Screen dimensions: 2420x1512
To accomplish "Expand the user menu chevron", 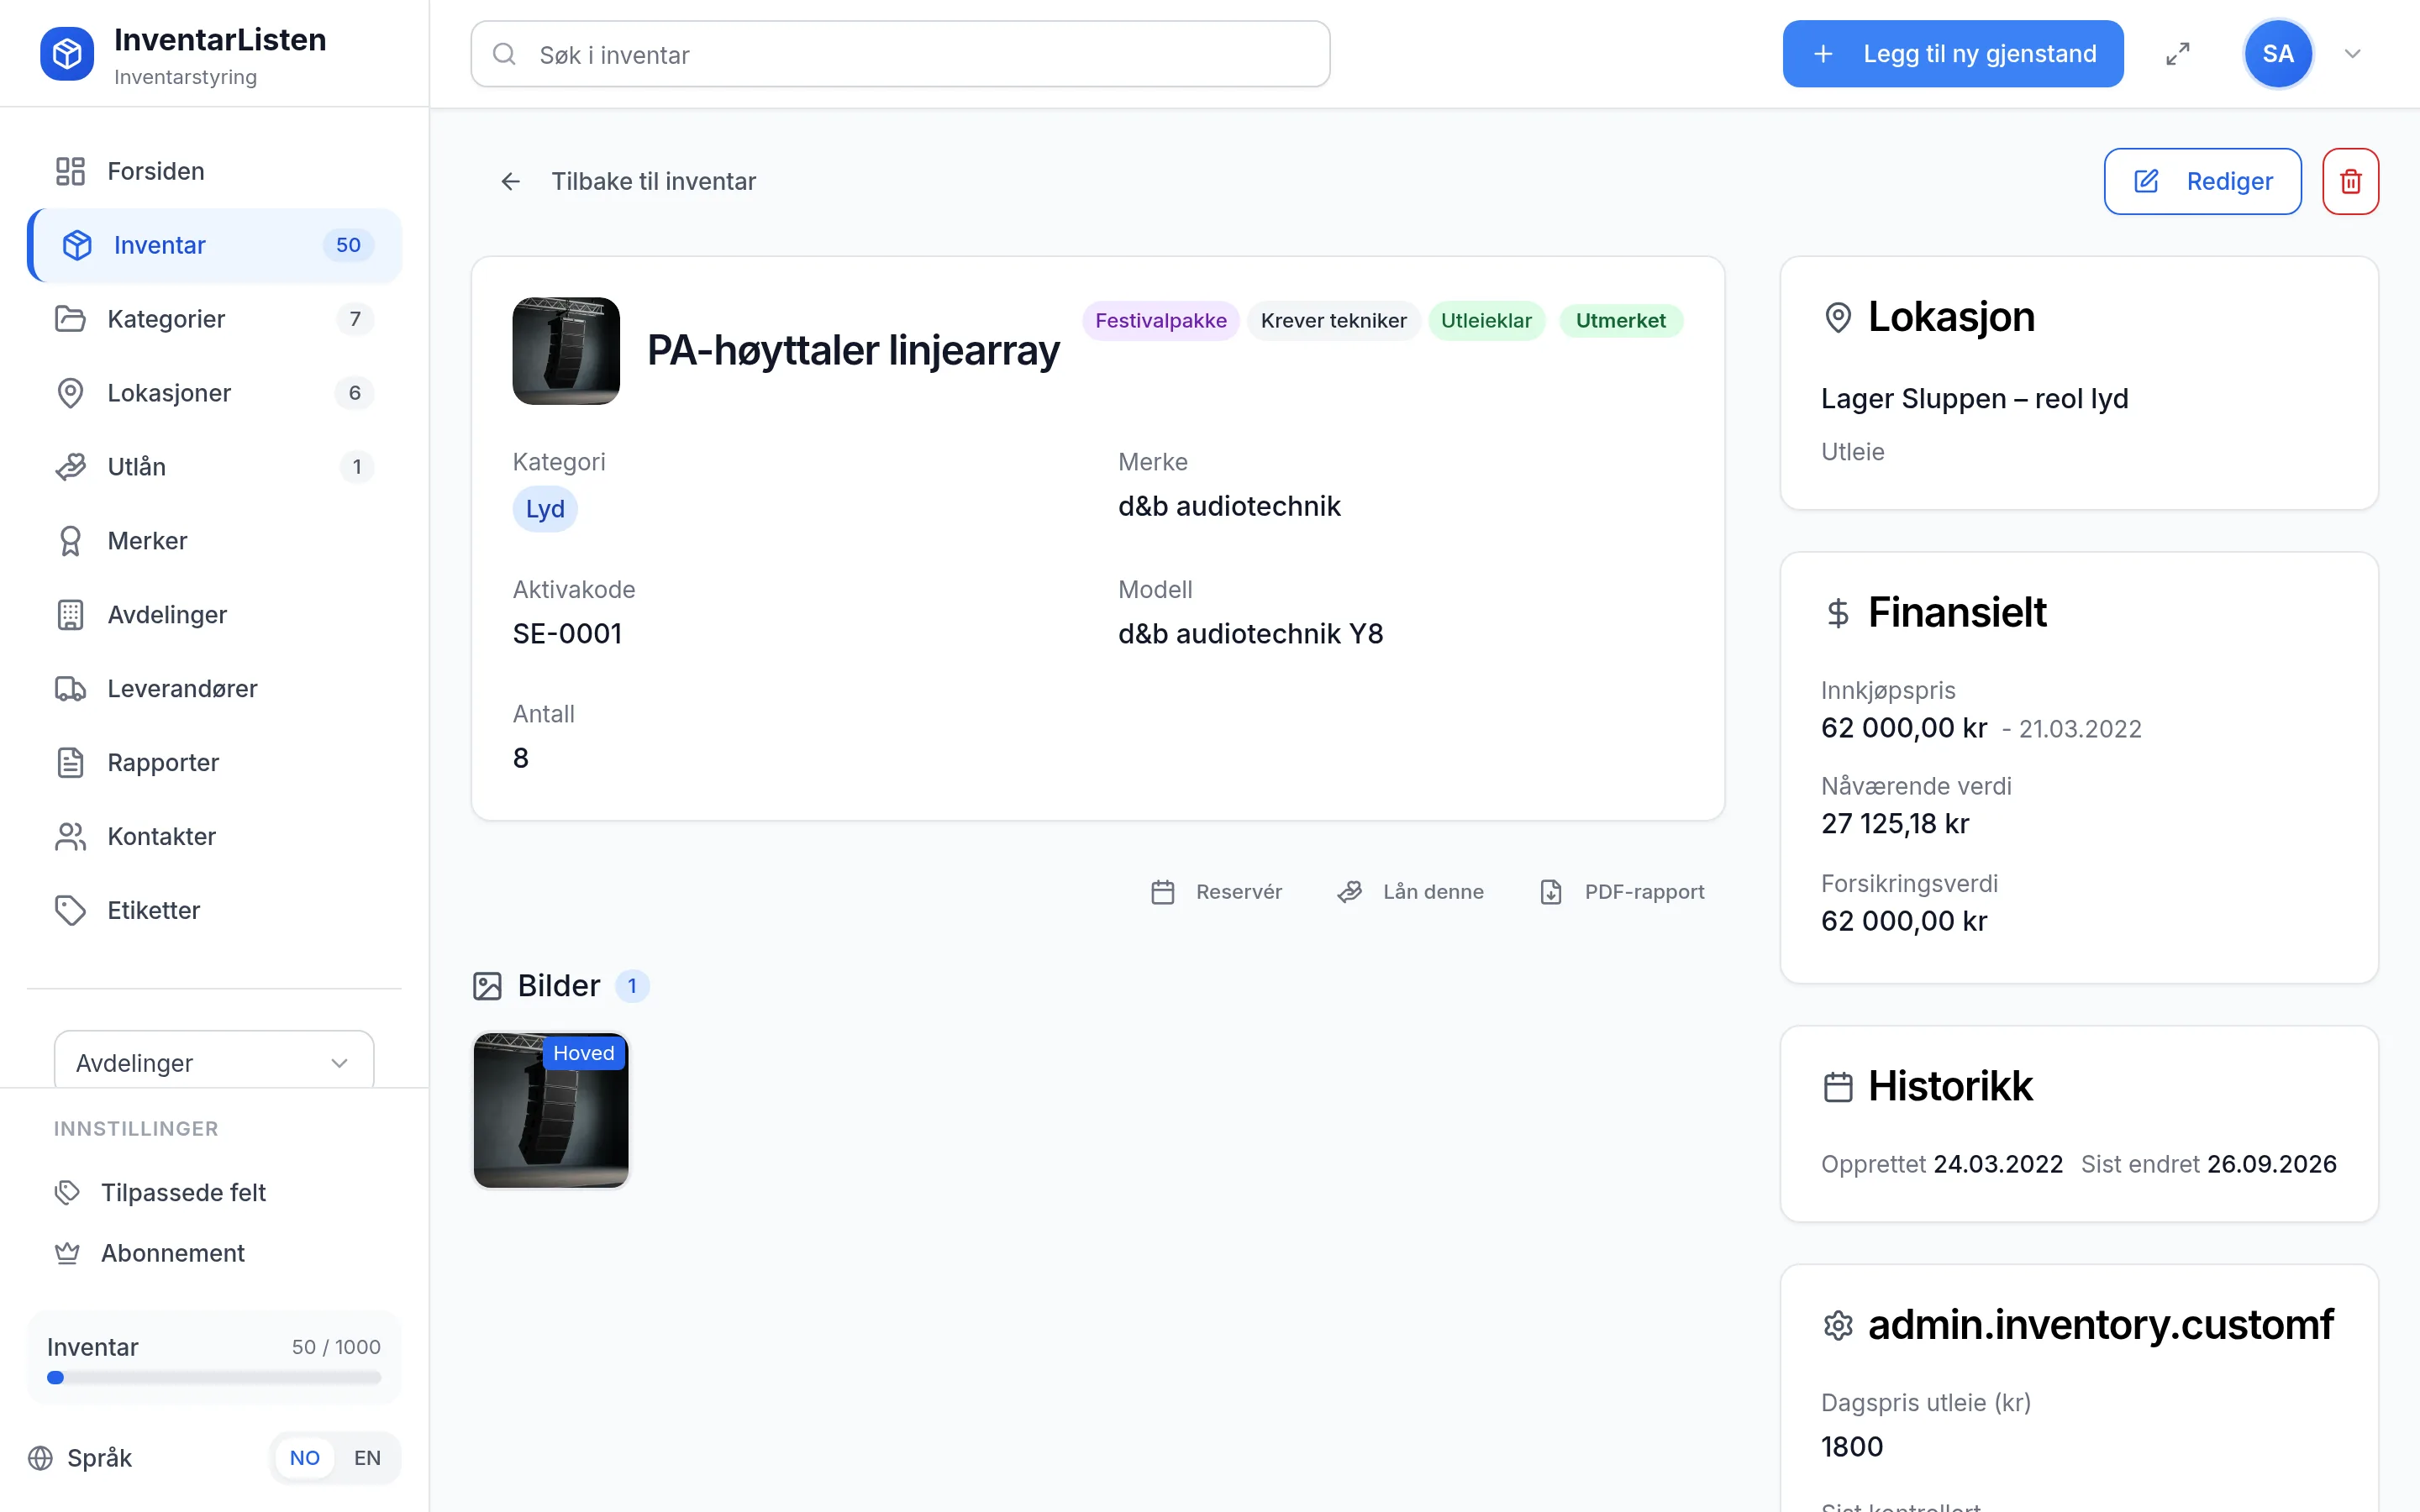I will click(x=2353, y=54).
